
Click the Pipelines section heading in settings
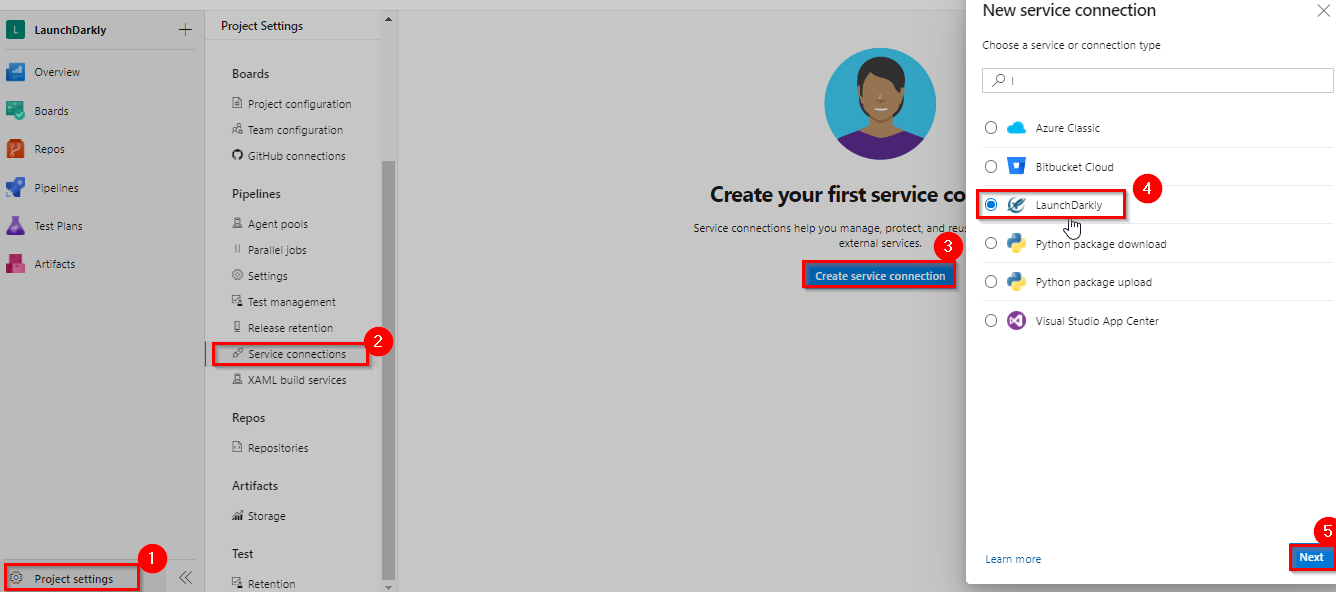coord(256,194)
